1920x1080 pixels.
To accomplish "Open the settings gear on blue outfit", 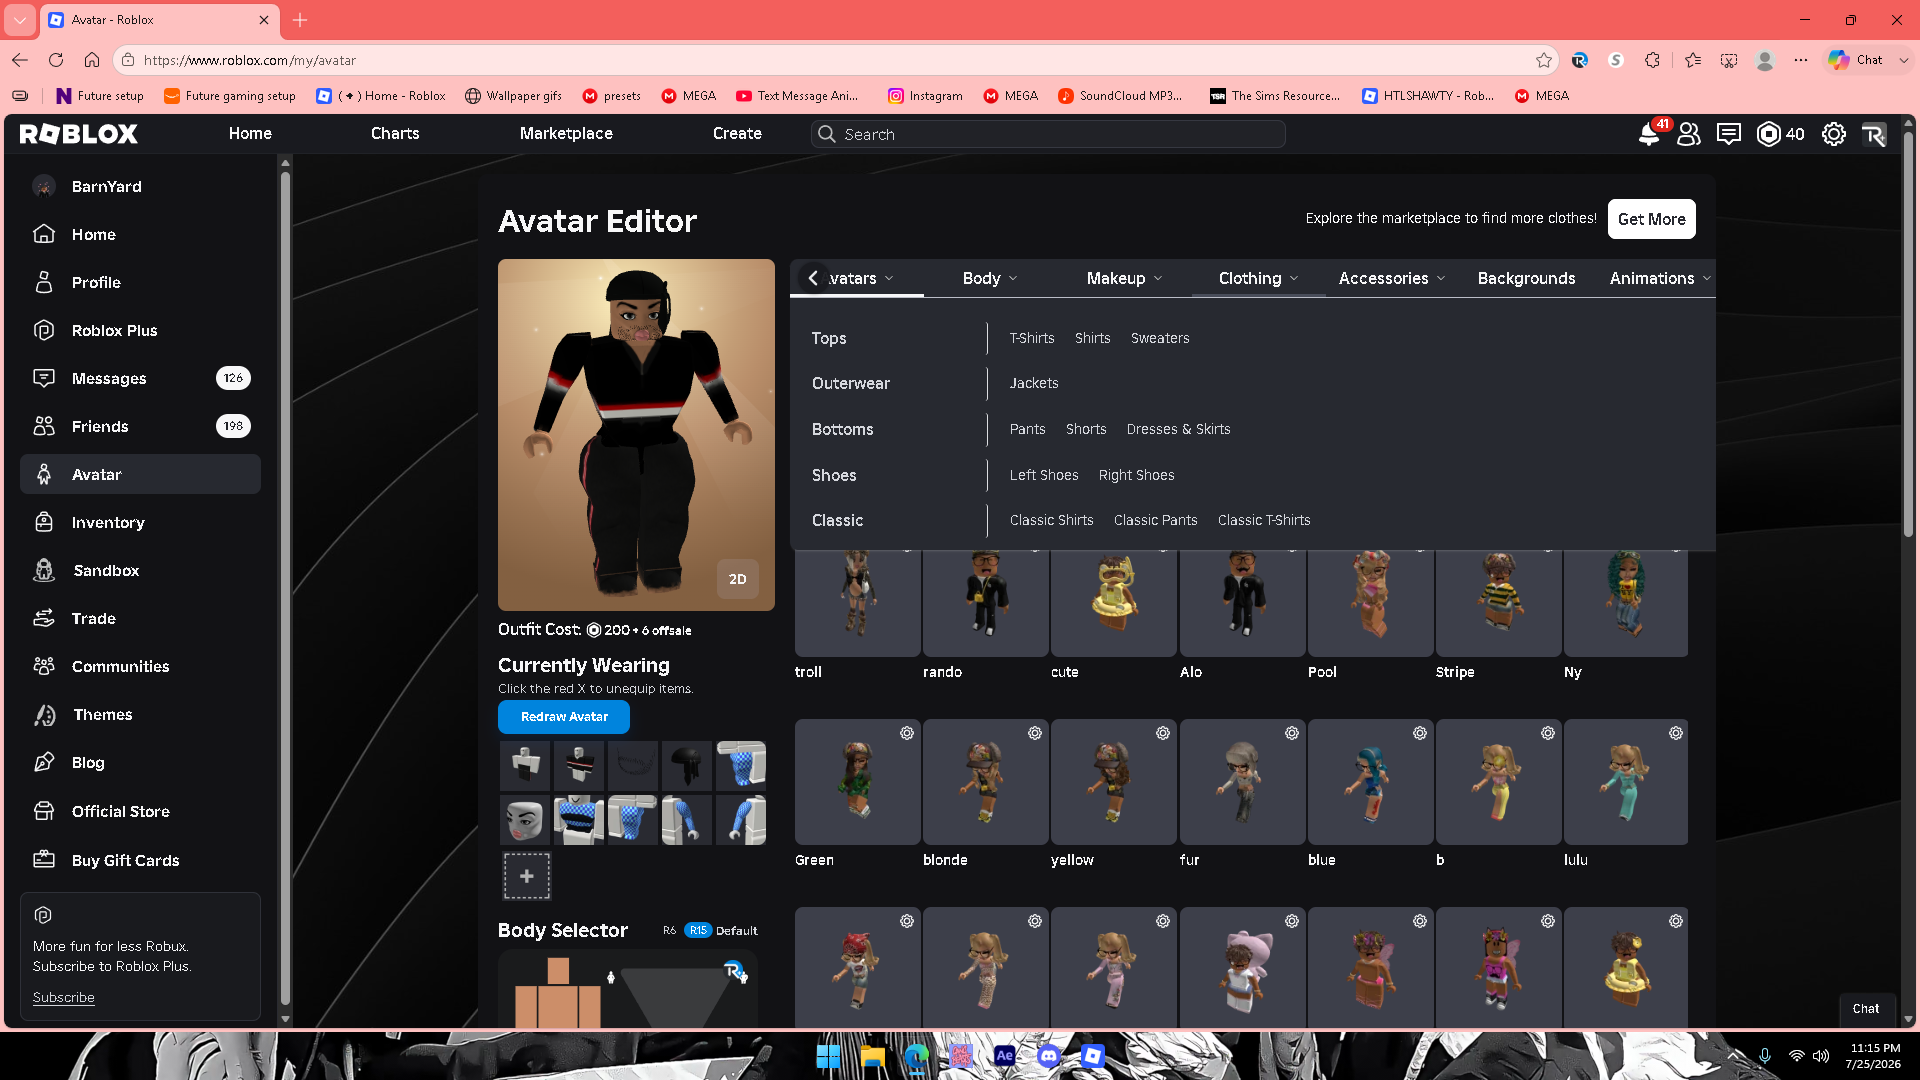I will click(x=1420, y=733).
